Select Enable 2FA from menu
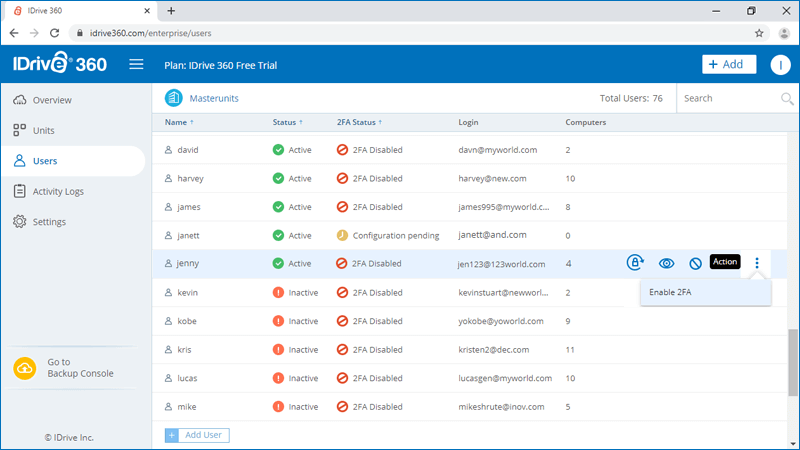 (706, 292)
